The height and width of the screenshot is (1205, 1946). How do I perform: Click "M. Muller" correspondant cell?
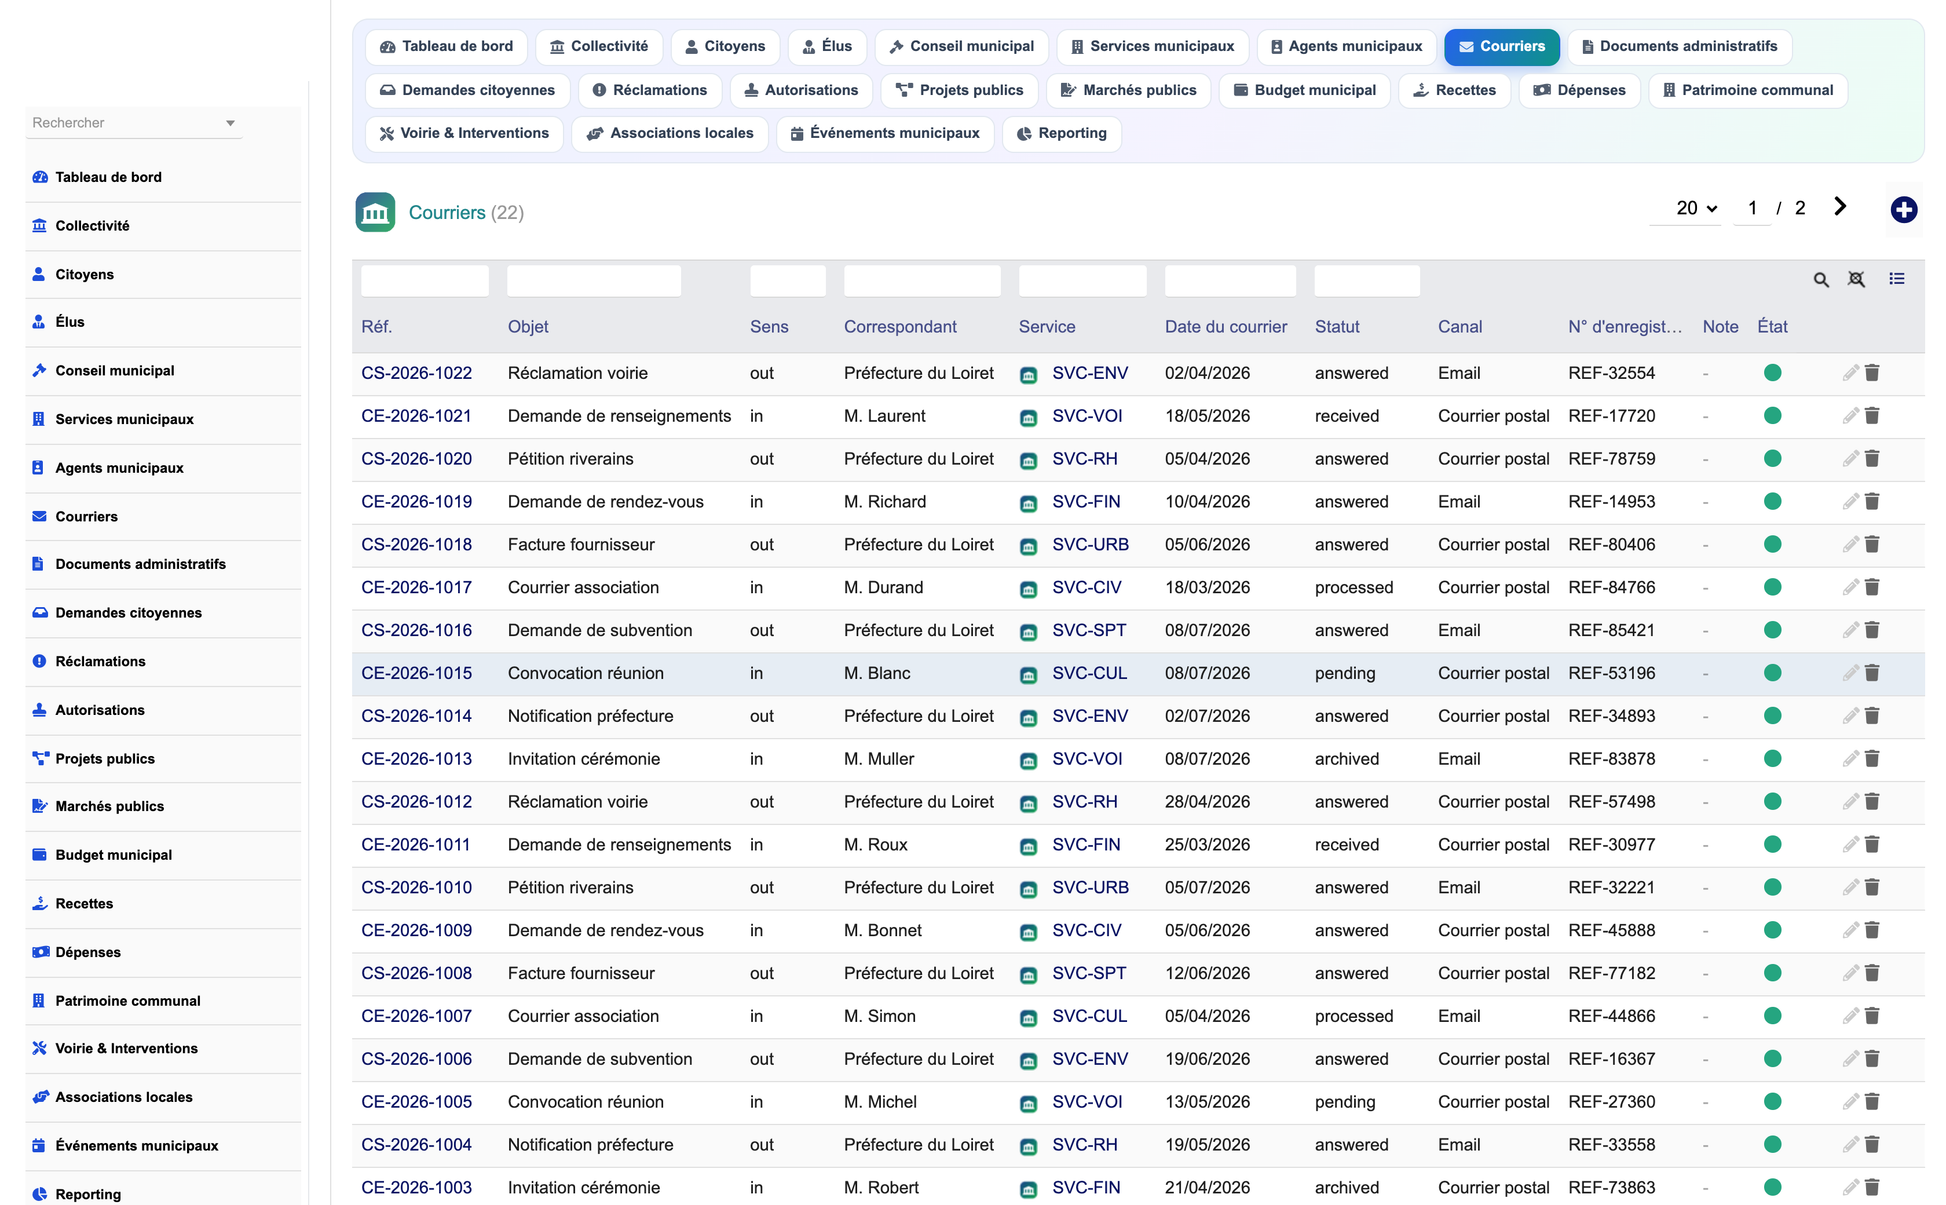tap(879, 759)
